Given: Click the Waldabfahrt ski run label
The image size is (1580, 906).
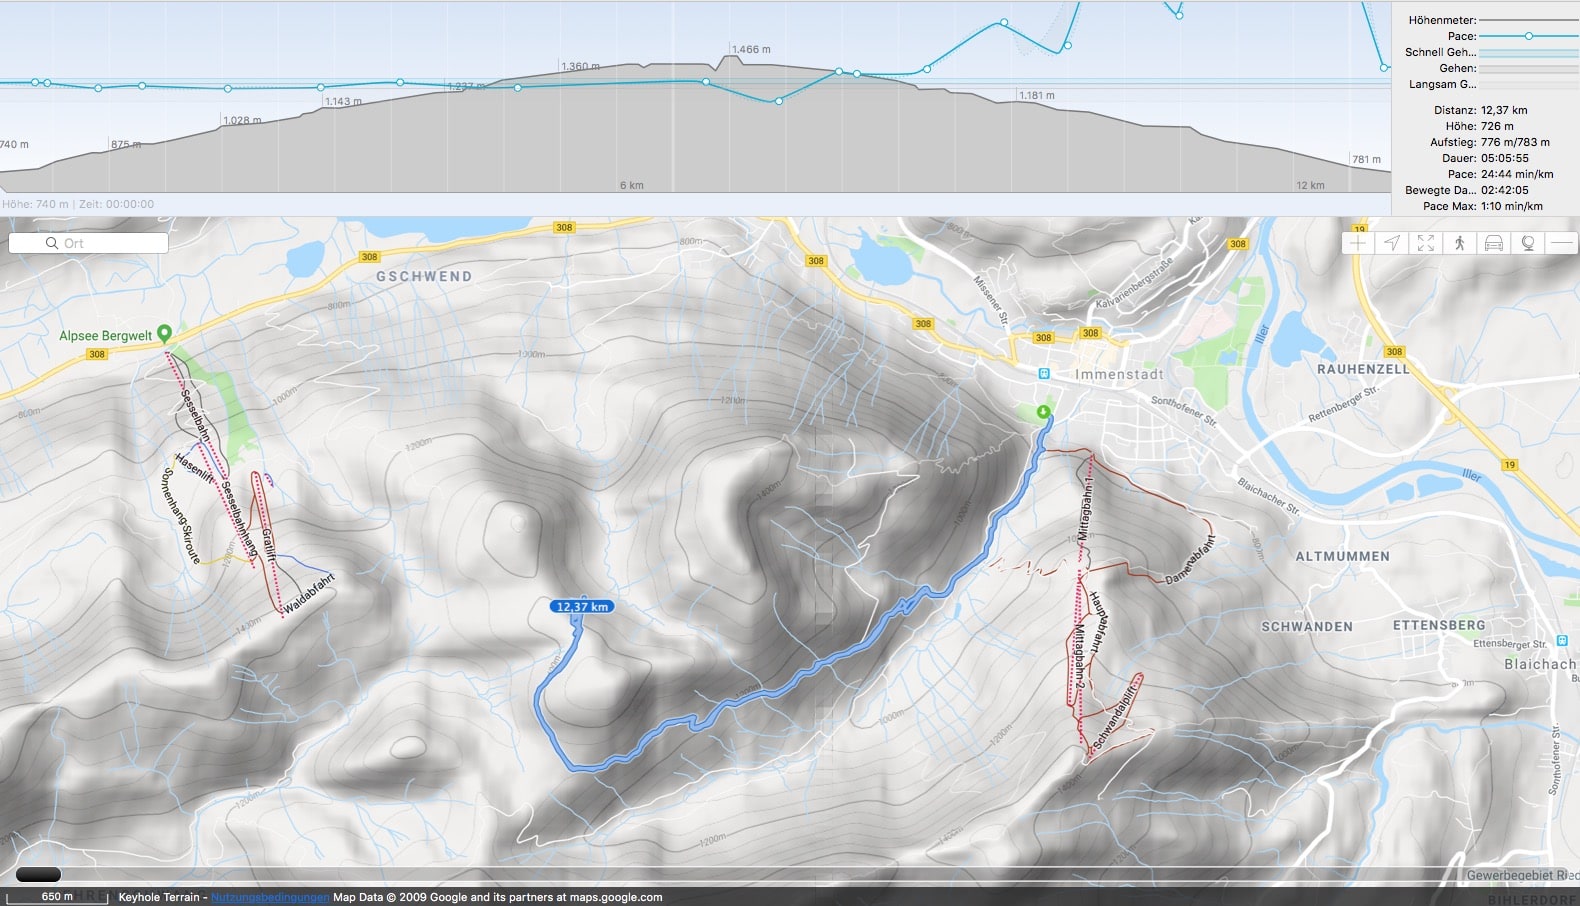Looking at the screenshot, I should pyautogui.click(x=308, y=594).
